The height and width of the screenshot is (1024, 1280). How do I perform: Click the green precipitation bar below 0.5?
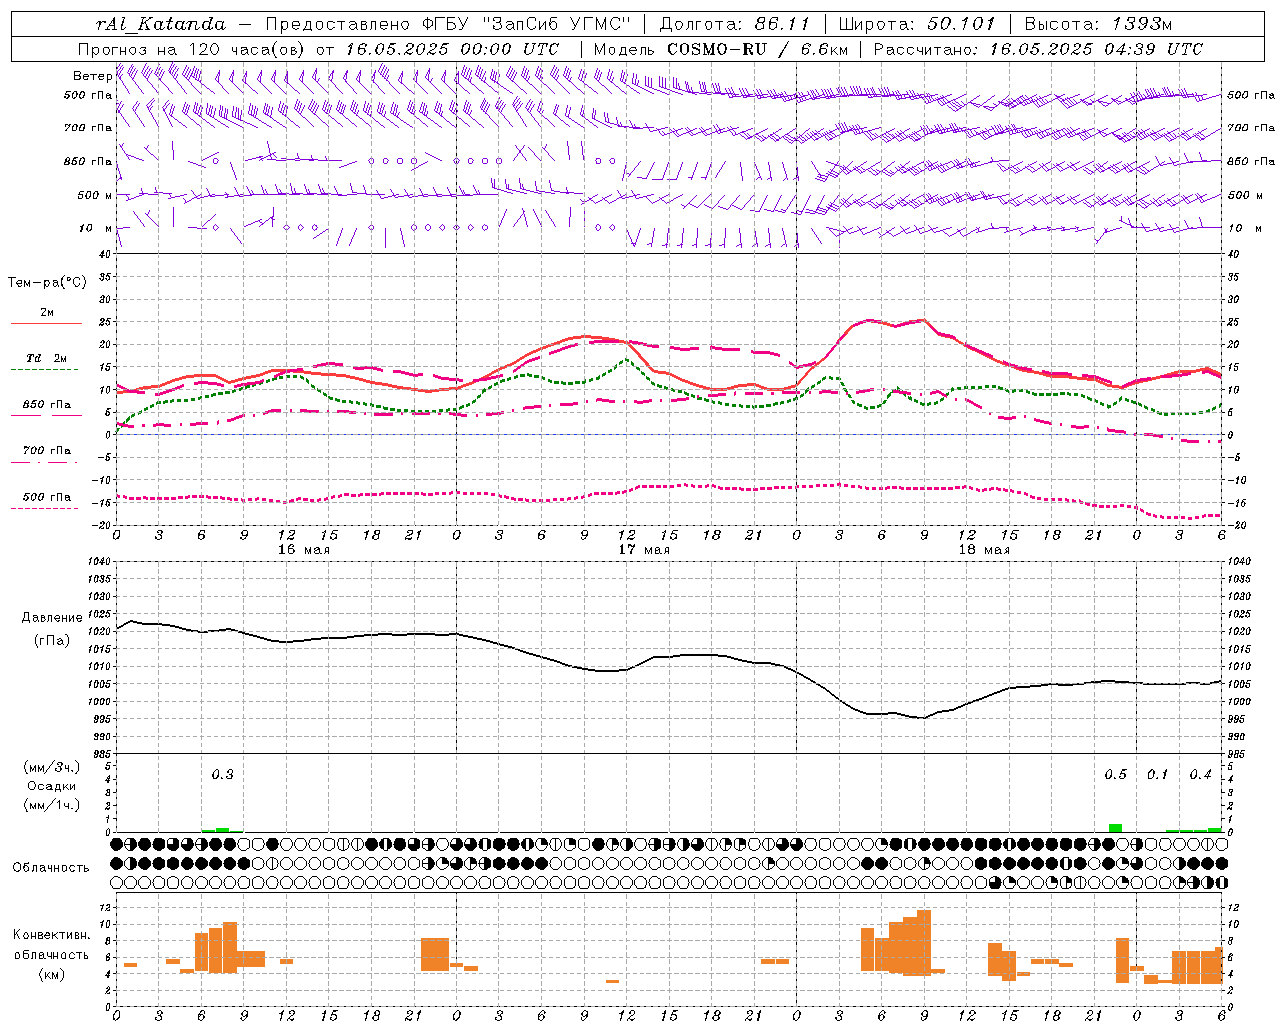1115,828
